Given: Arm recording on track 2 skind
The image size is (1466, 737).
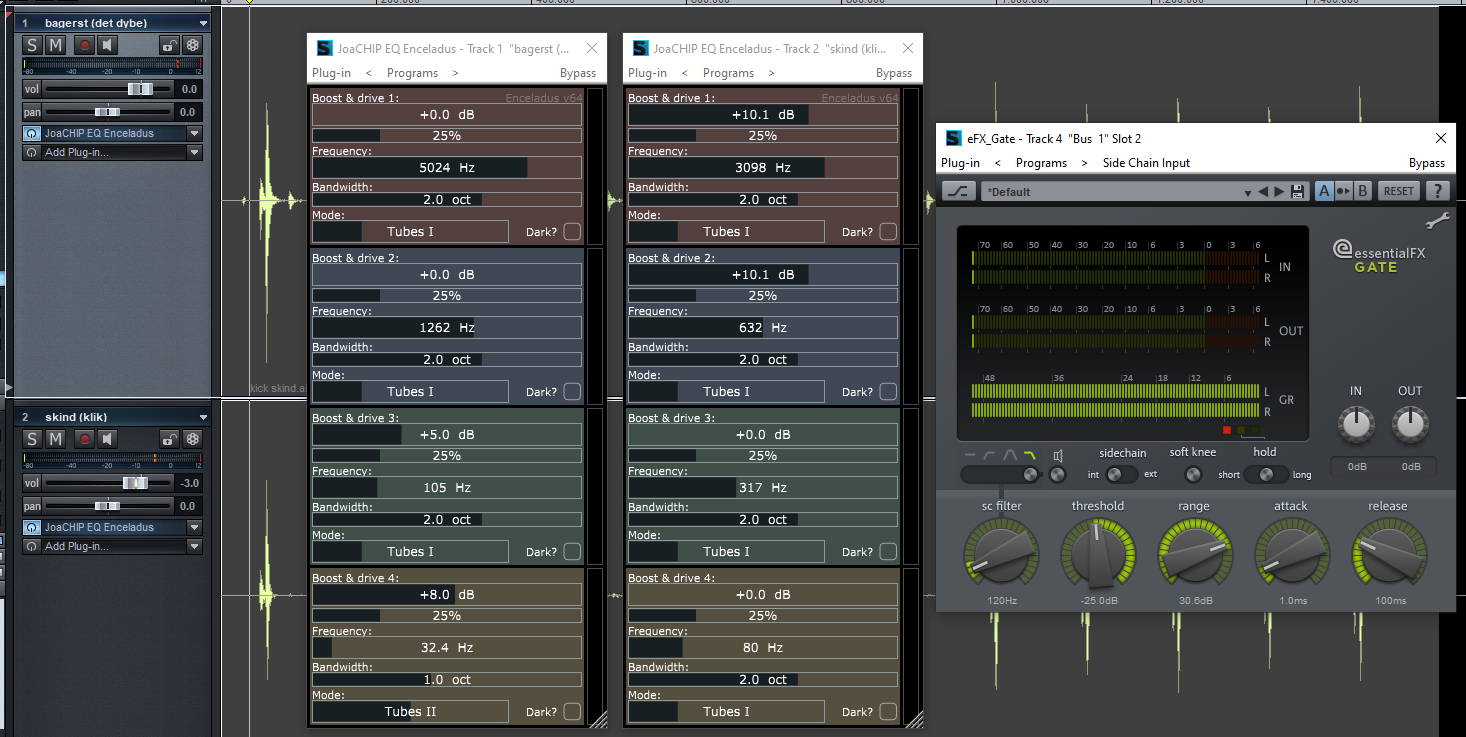Looking at the screenshot, I should (85, 439).
